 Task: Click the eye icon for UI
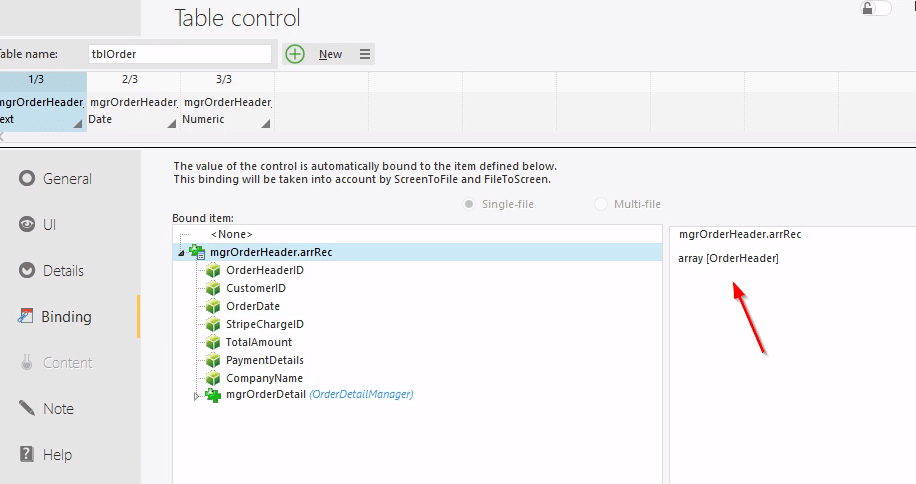pos(27,225)
